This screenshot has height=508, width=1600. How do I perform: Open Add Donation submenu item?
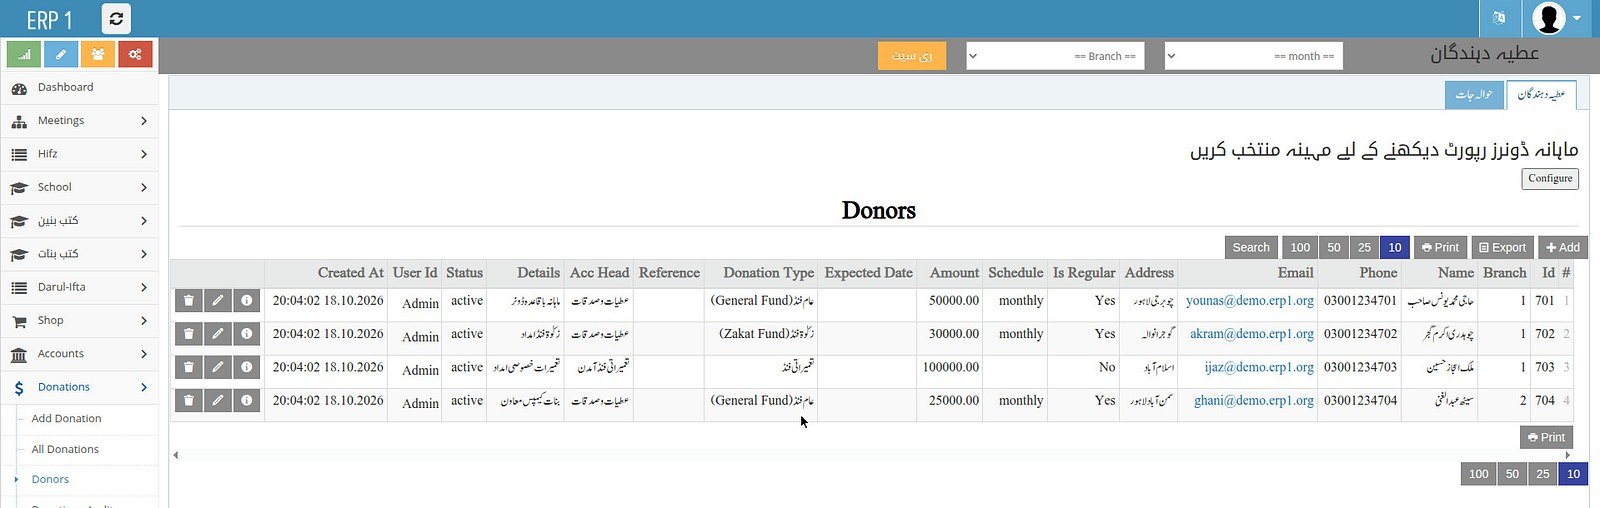(x=66, y=419)
